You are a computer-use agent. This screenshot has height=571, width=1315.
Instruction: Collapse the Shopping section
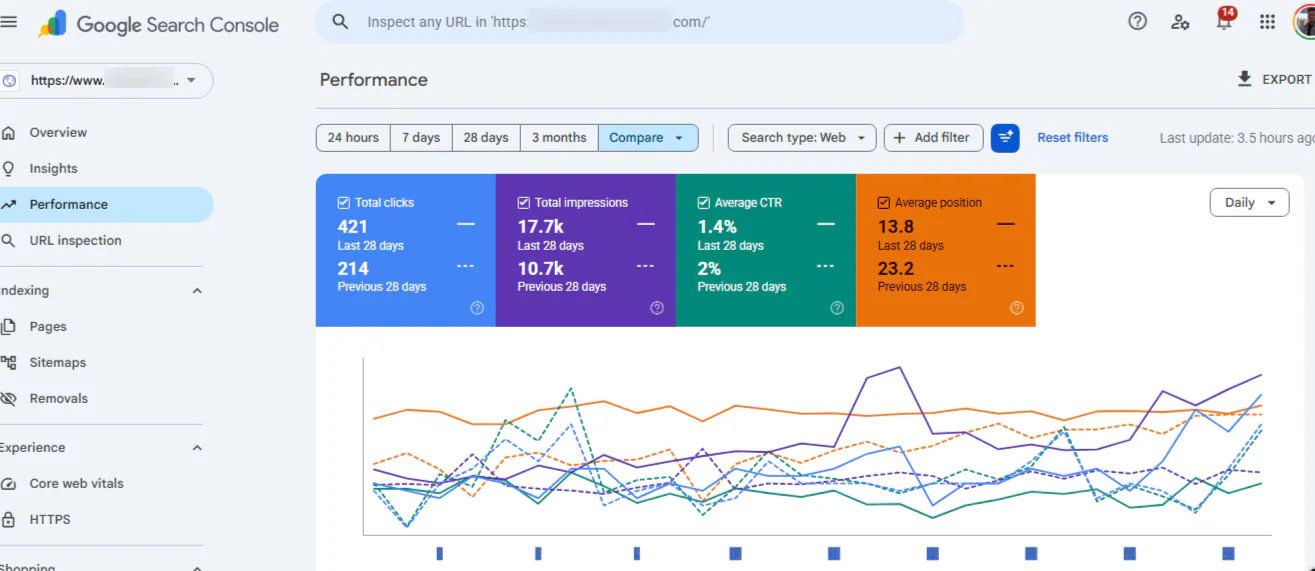click(197, 567)
